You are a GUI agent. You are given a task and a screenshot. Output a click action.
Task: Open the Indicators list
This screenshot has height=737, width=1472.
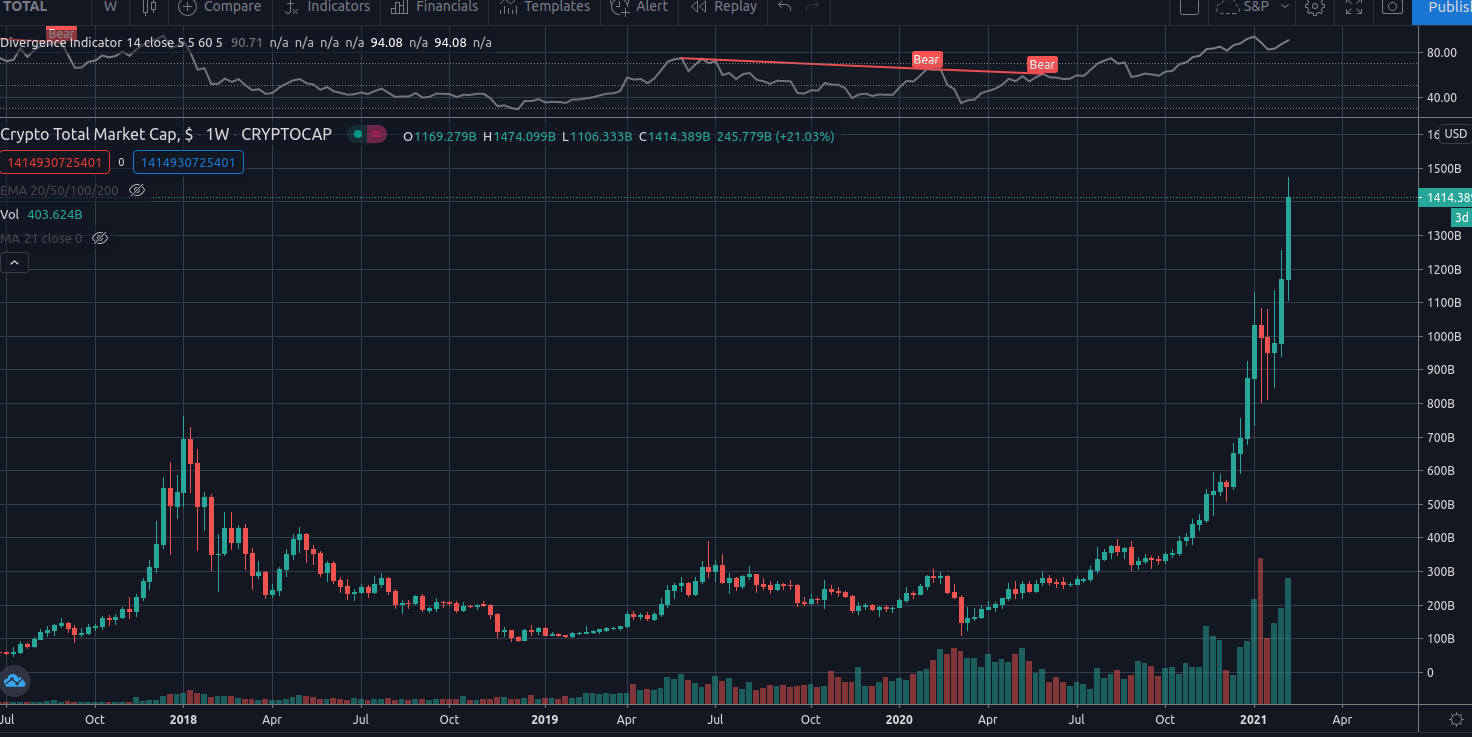tap(327, 7)
